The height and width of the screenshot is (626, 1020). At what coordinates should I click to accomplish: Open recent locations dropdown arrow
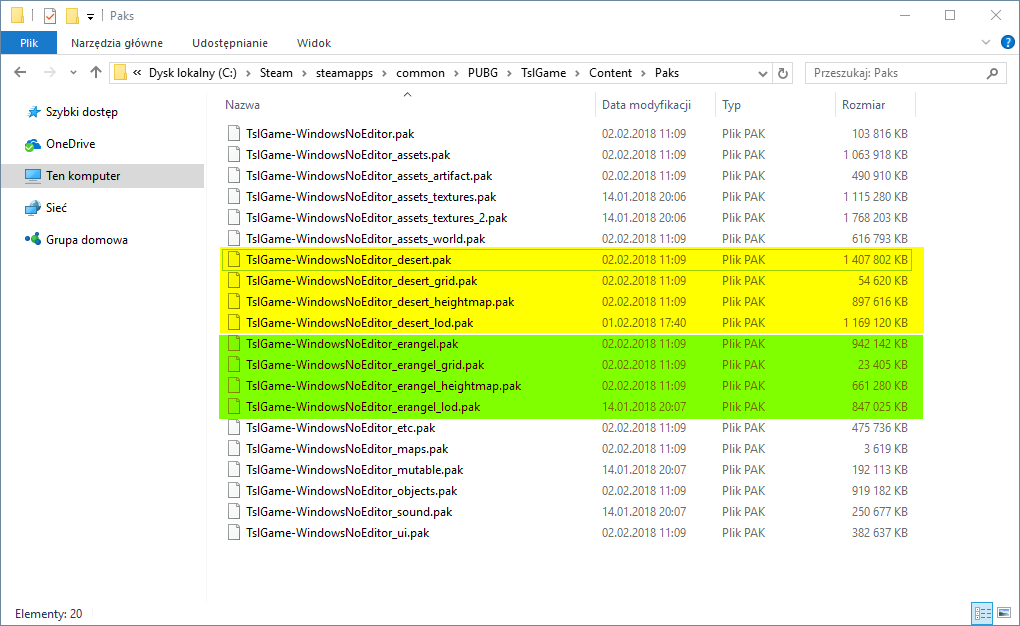74,73
